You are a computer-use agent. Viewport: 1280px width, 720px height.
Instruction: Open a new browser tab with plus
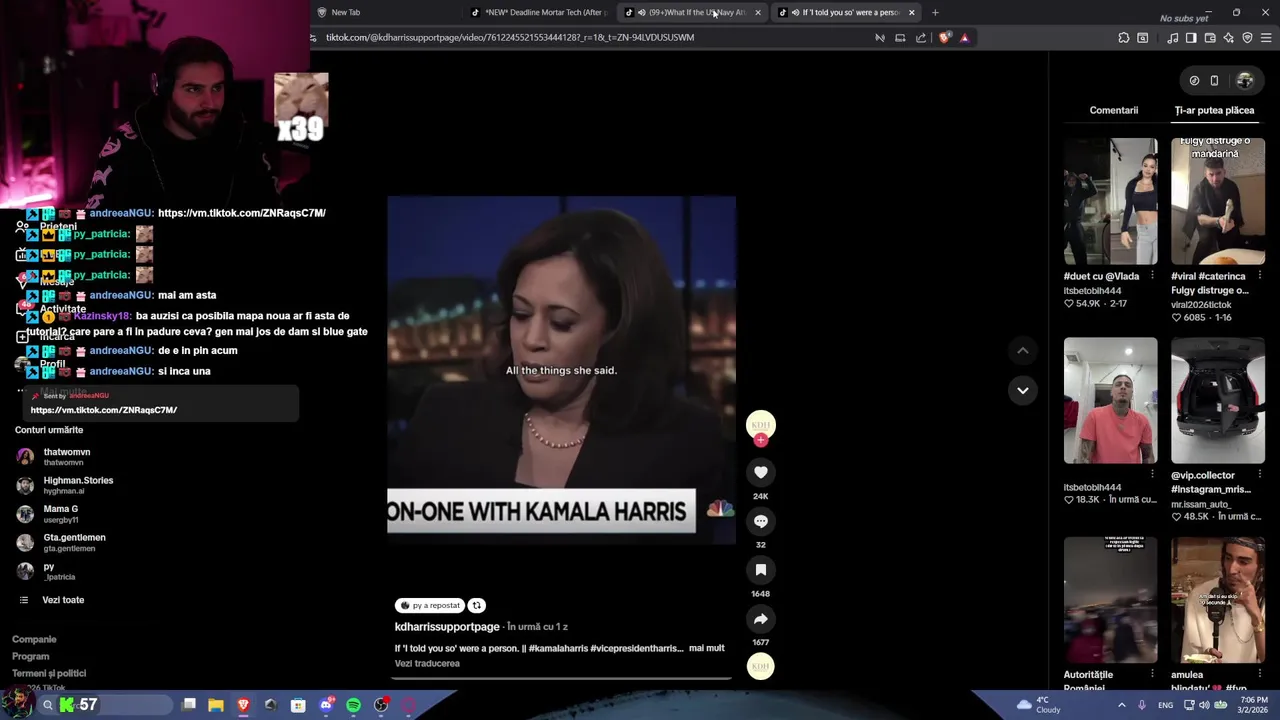pos(935,12)
